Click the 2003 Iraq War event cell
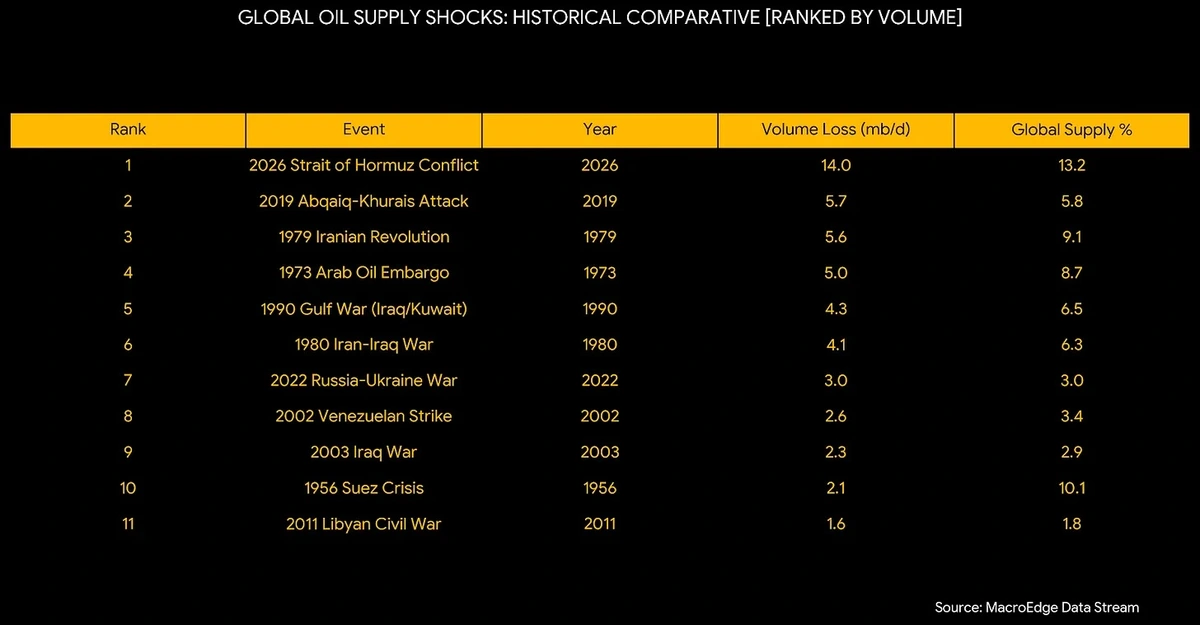Screen dimensions: 1200x625 (x=363, y=452)
